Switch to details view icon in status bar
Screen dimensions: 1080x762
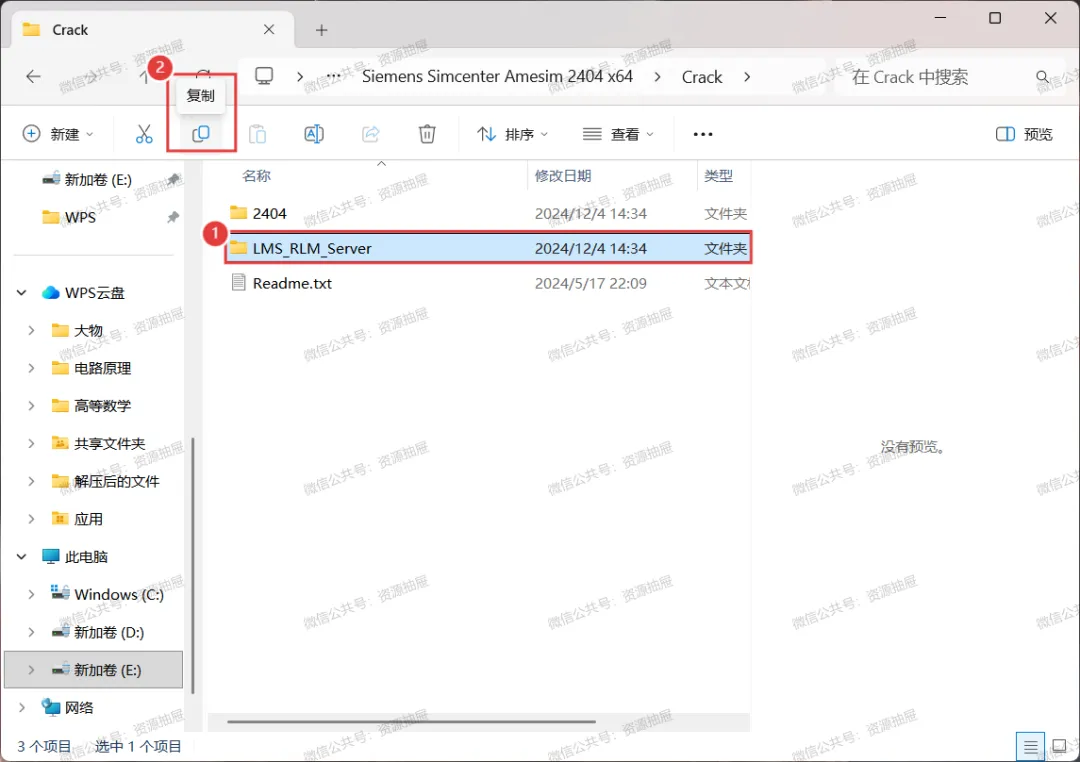pyautogui.click(x=1030, y=746)
